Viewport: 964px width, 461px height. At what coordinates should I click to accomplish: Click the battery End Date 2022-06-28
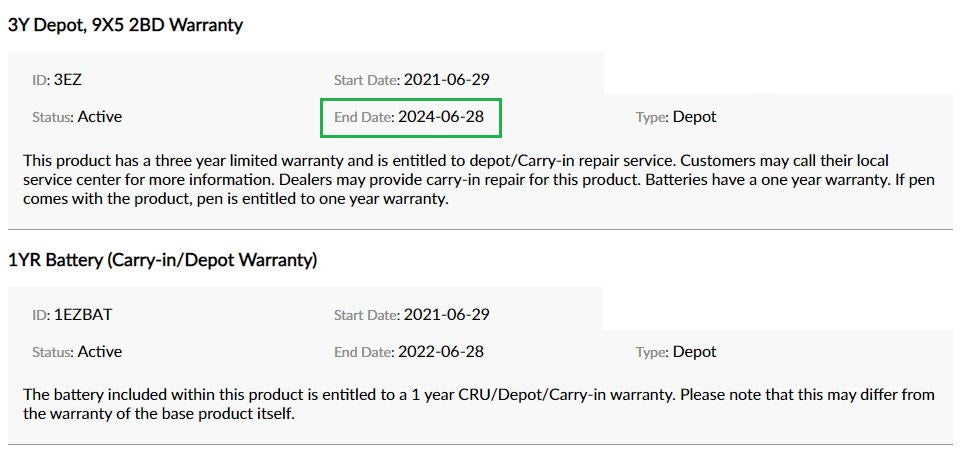[441, 352]
